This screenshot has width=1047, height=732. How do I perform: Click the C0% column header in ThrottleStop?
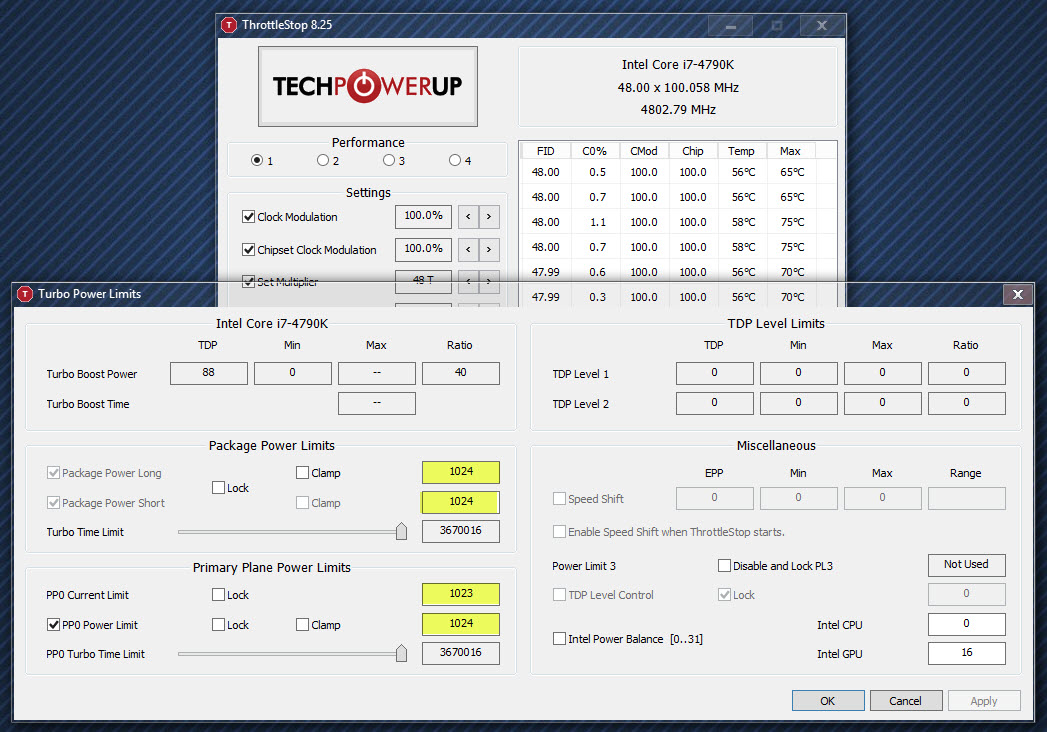click(x=594, y=151)
